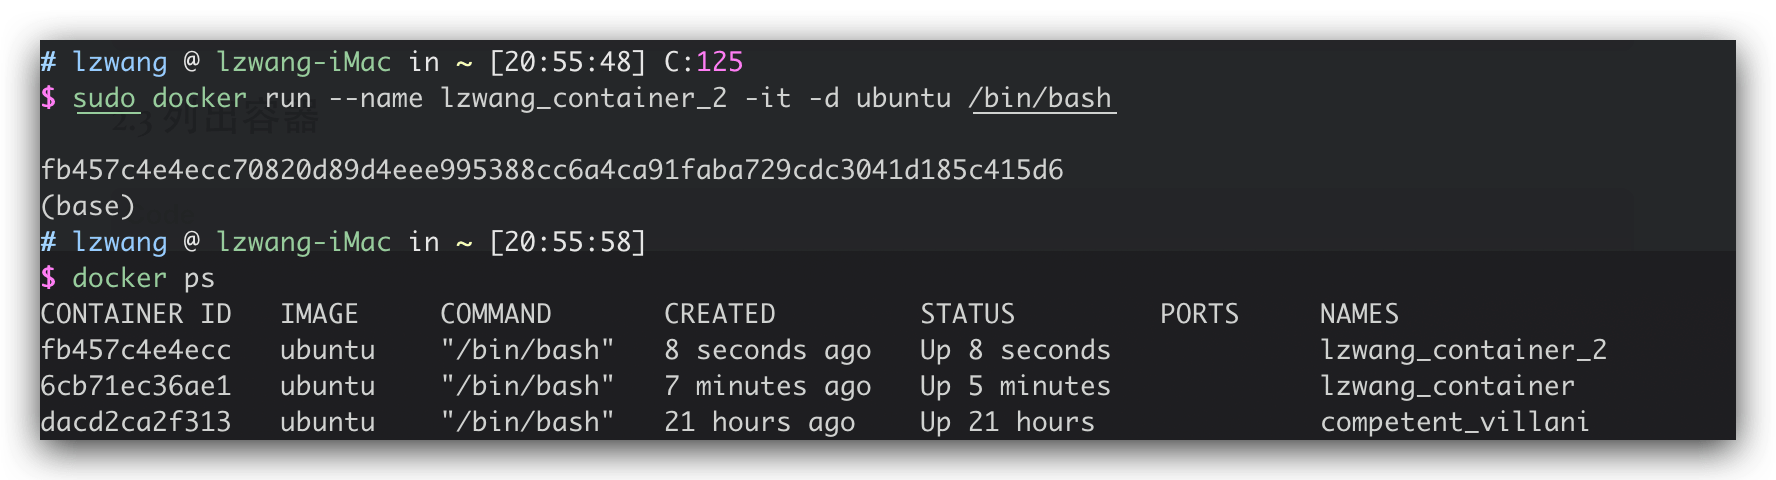Click the CONTAINER ID column header

[x=136, y=314]
